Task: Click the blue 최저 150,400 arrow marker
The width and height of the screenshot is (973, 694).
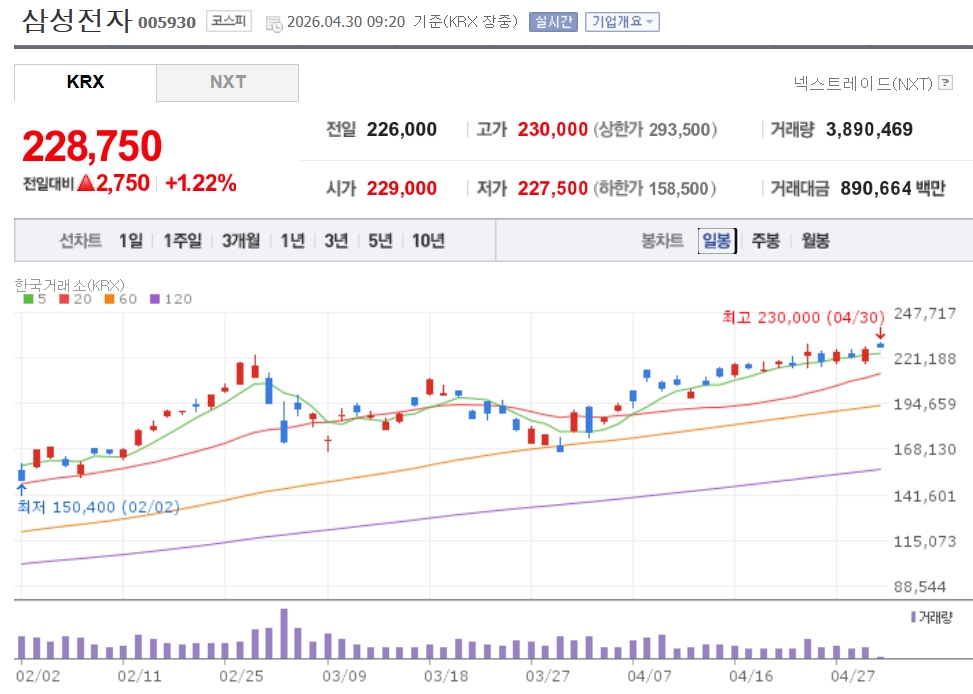Action: (21, 489)
